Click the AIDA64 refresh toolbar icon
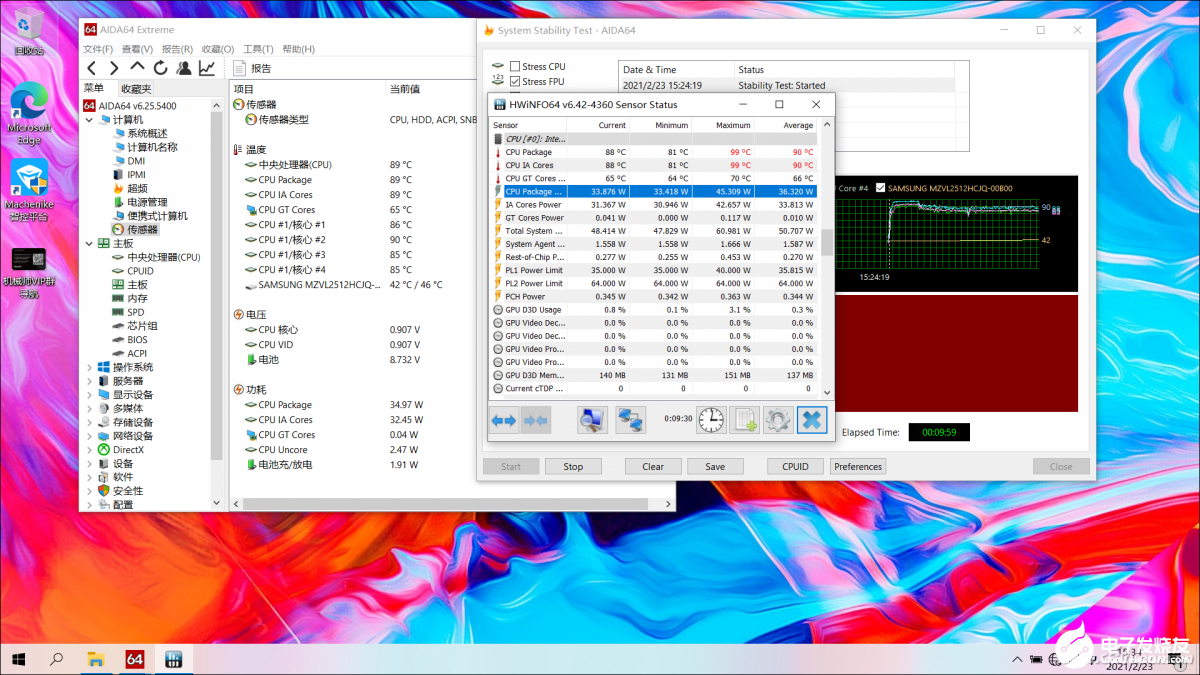The image size is (1200, 675). click(x=160, y=68)
